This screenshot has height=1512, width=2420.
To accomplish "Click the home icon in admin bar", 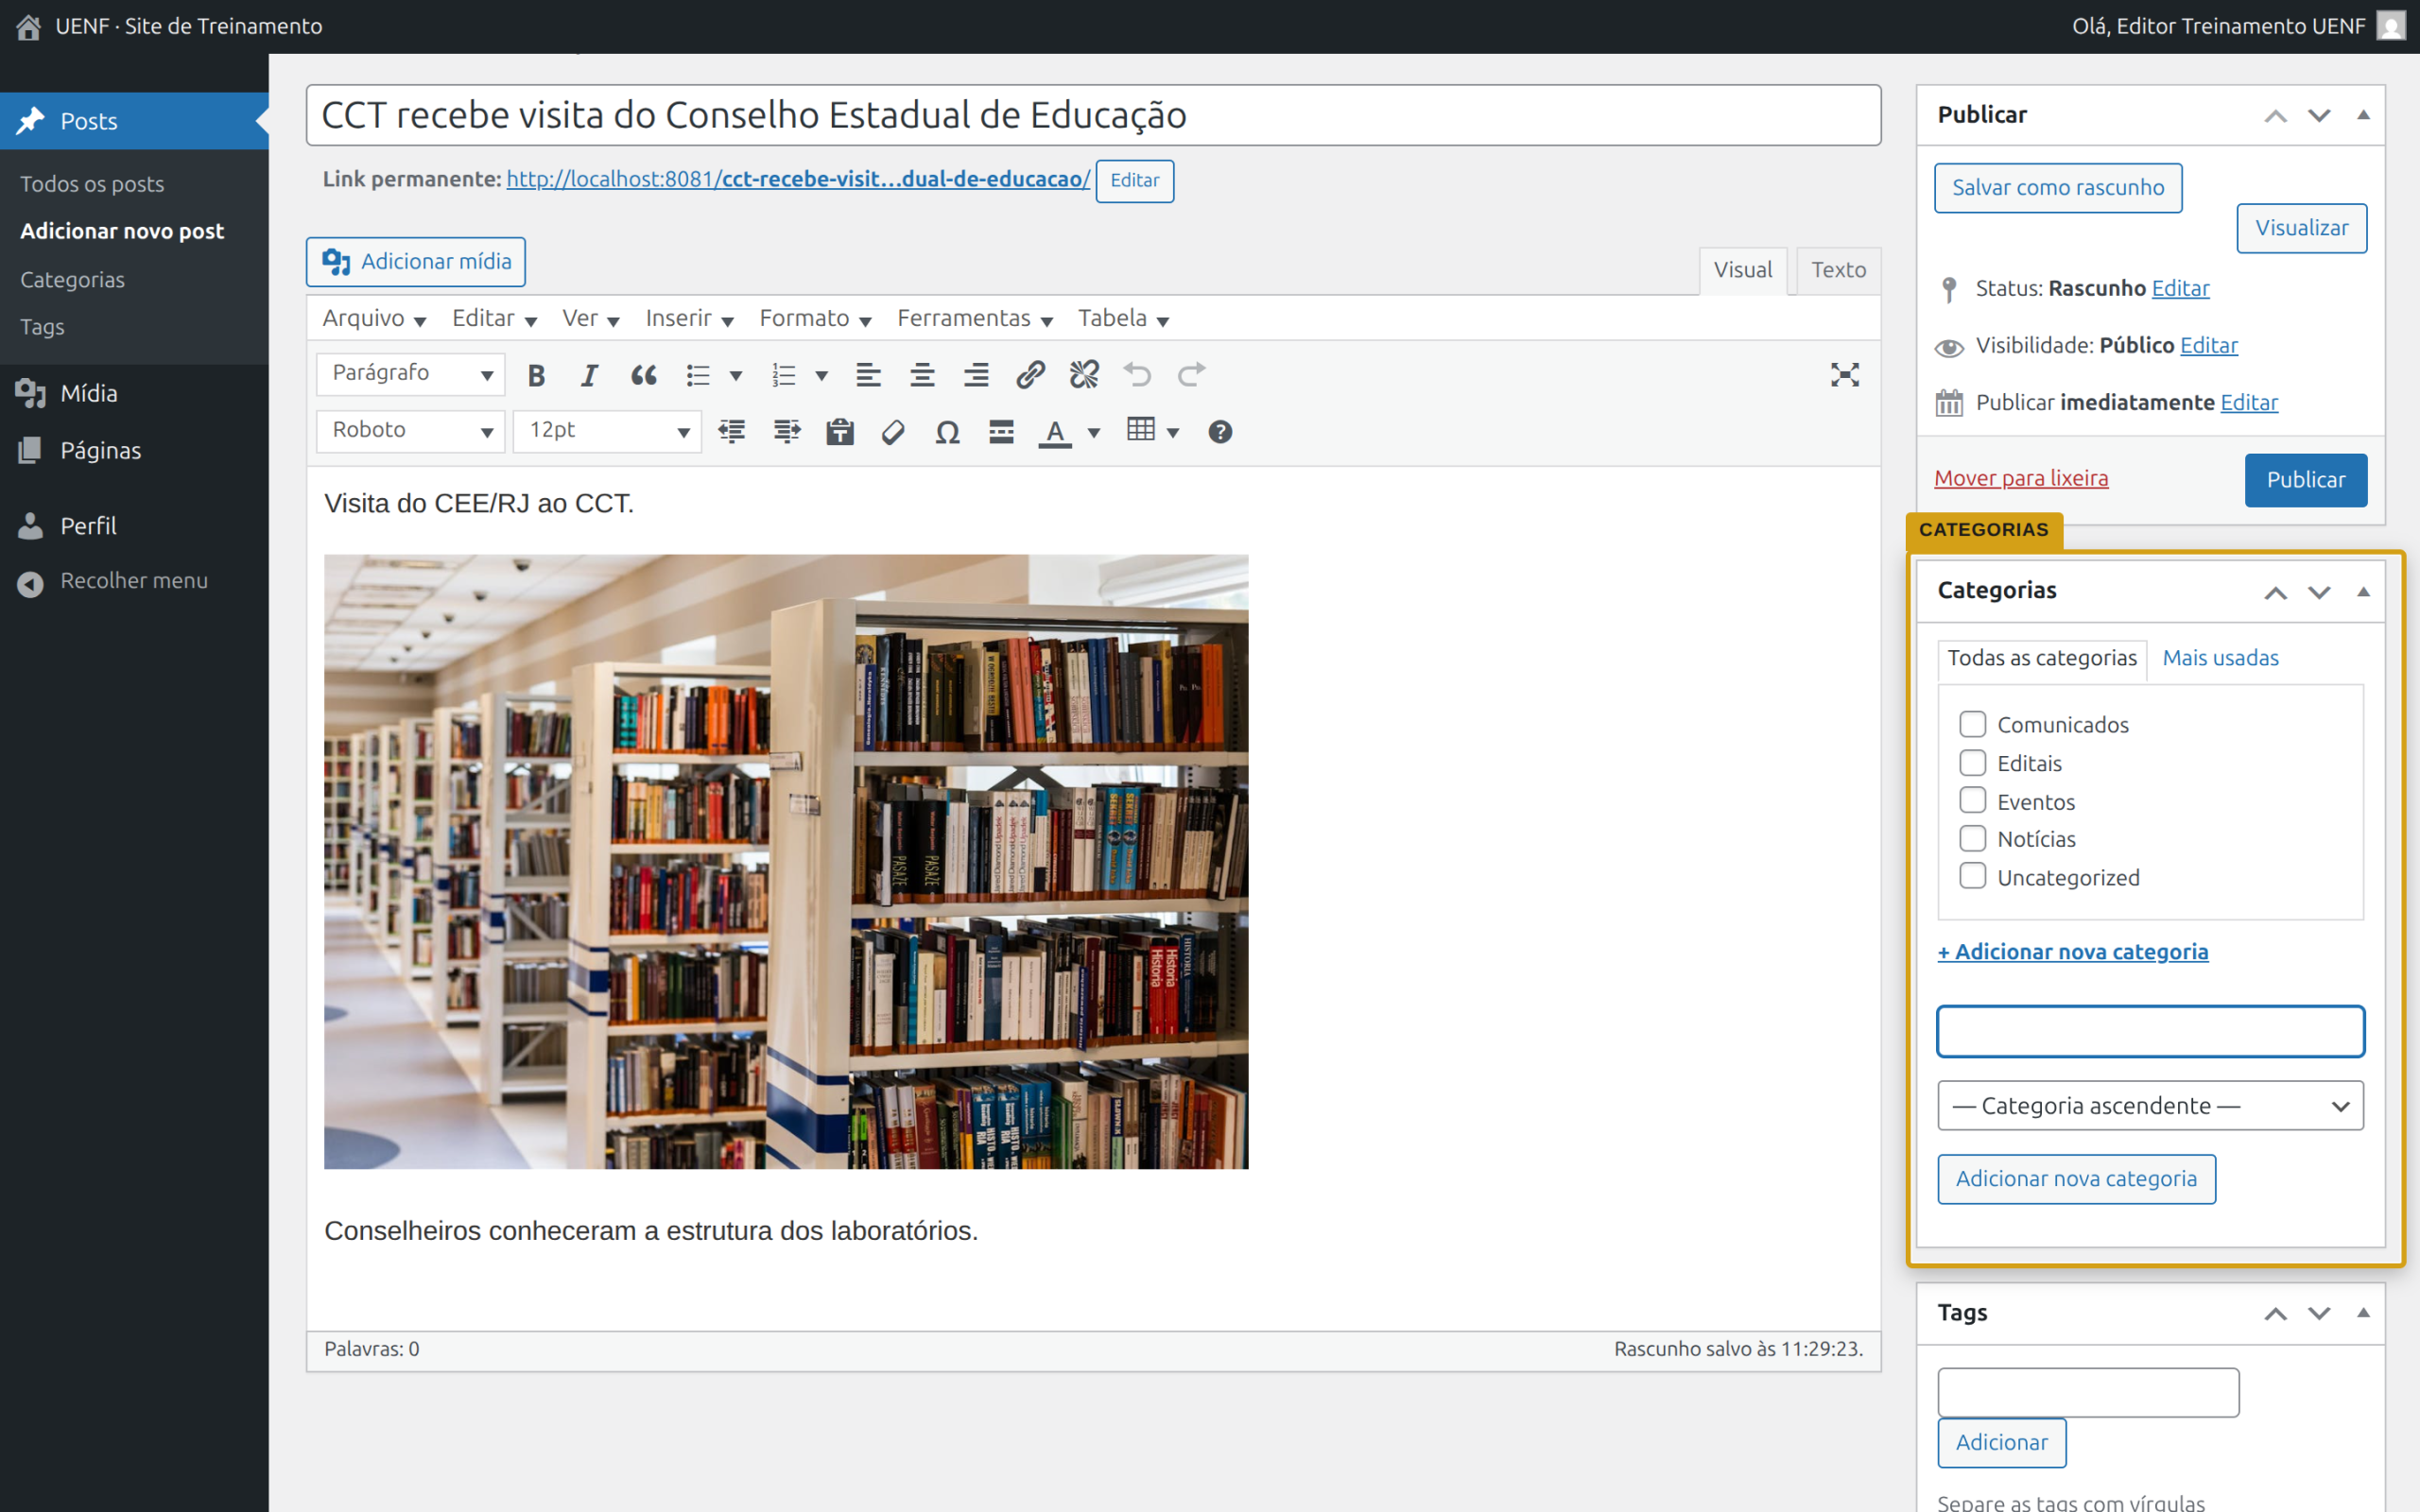I will pyautogui.click(x=29, y=27).
